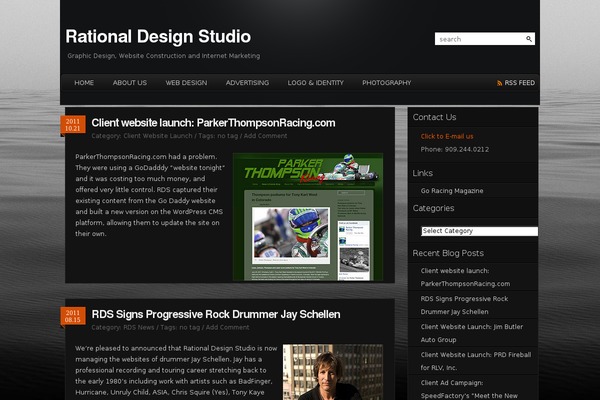
Task: Click the RSS FEED link
Action: [519, 83]
